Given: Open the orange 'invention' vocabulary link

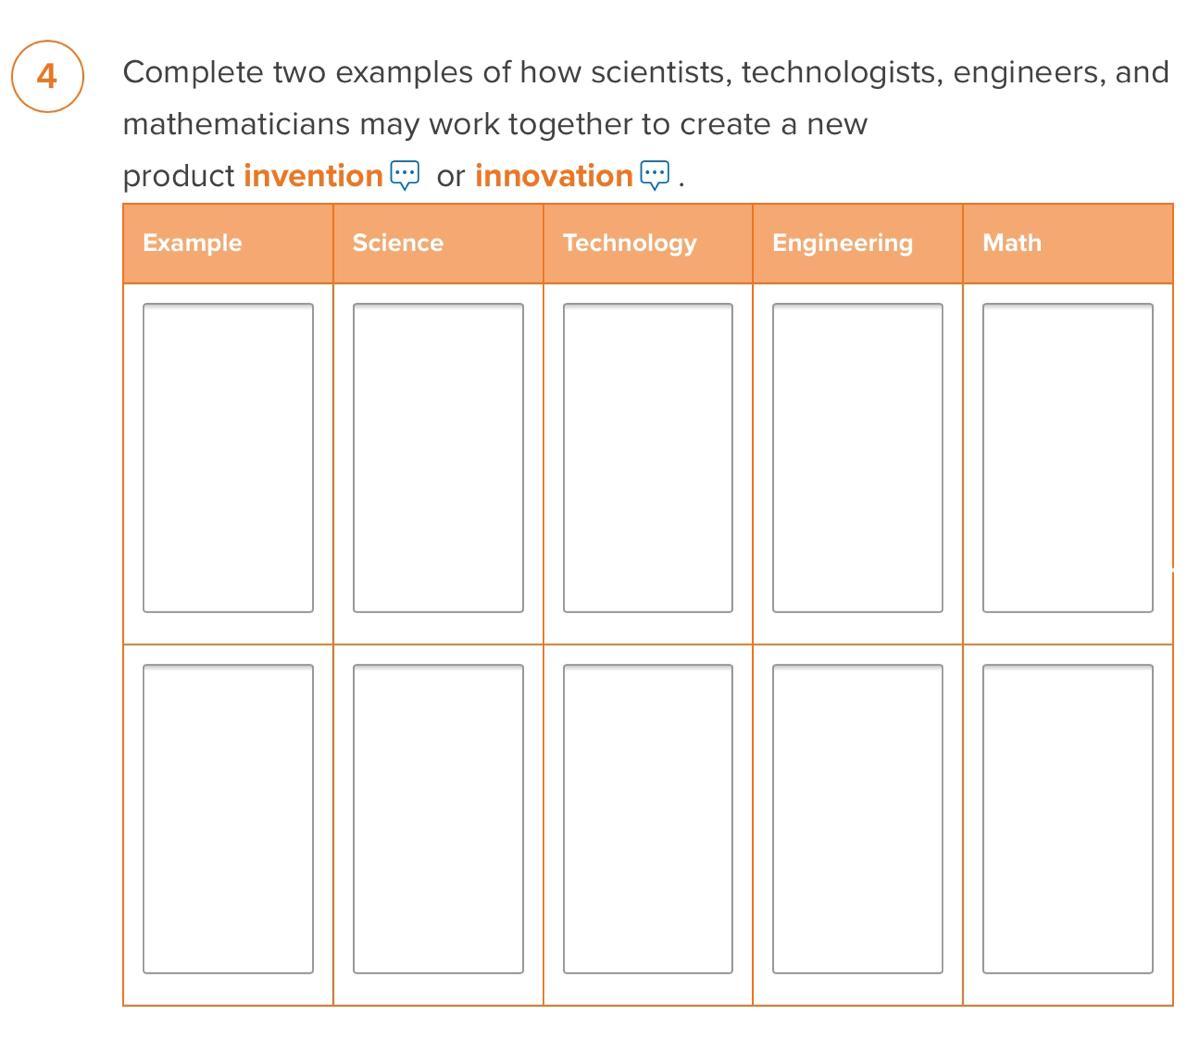Looking at the screenshot, I should [313, 176].
